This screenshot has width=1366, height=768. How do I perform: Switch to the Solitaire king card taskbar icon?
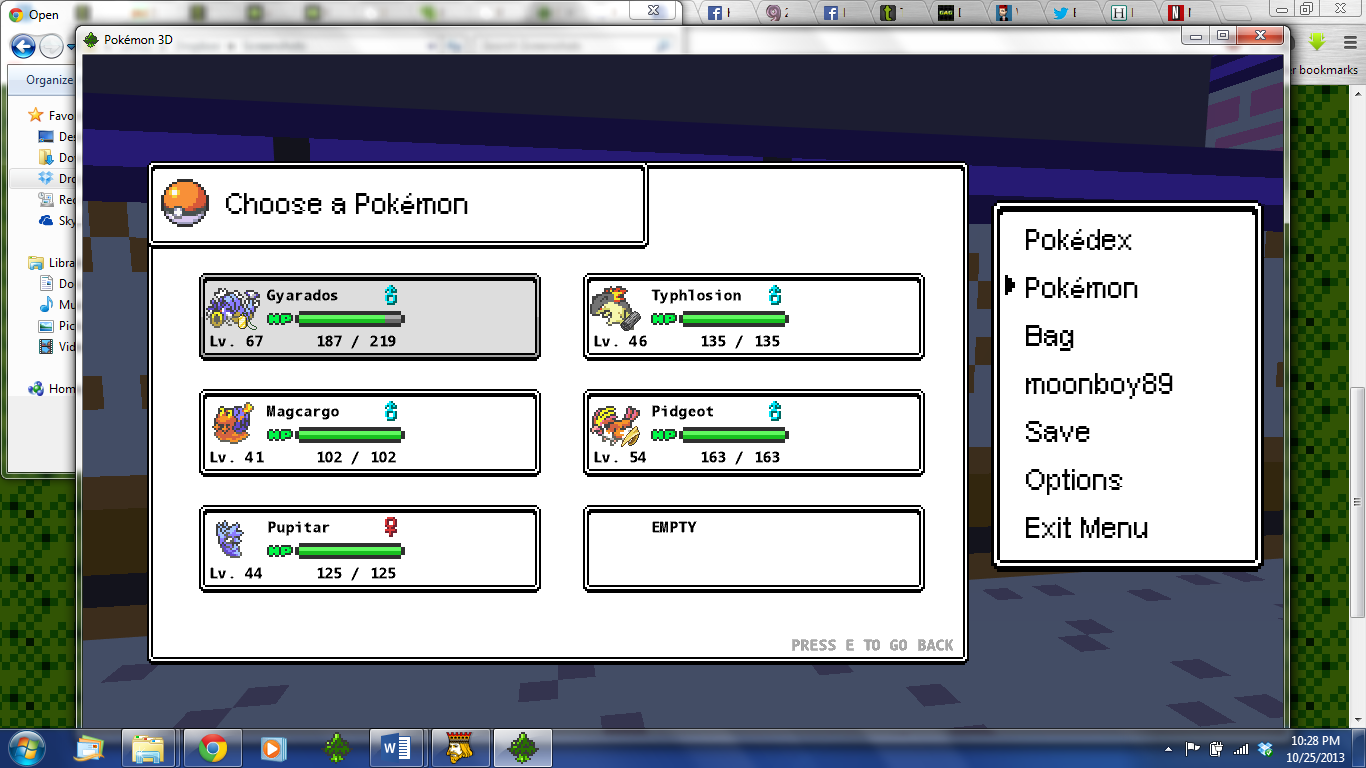click(x=460, y=748)
